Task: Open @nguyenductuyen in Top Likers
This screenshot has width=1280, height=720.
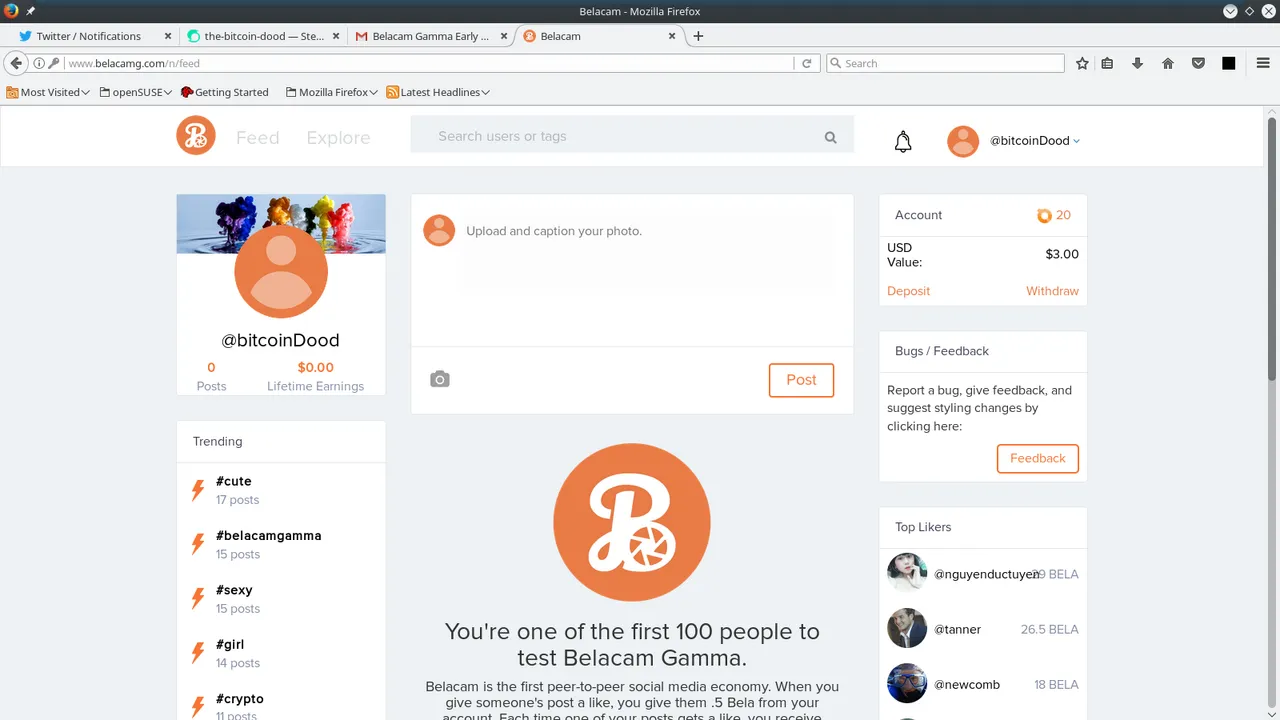Action: (986, 574)
